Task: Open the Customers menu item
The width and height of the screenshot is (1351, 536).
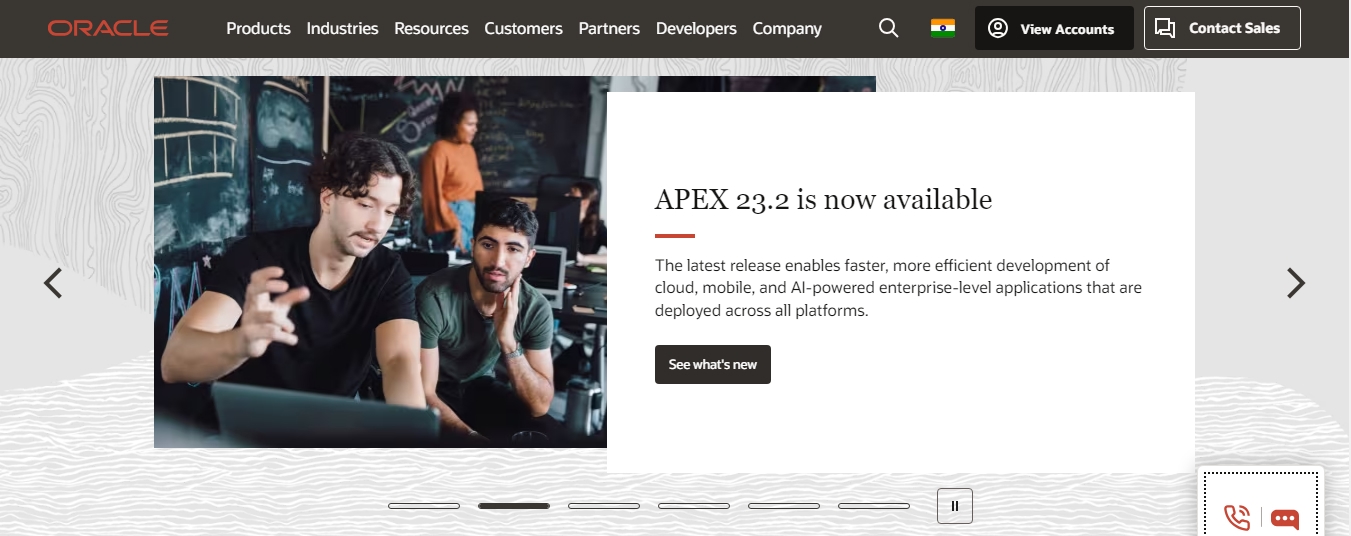Action: (523, 28)
